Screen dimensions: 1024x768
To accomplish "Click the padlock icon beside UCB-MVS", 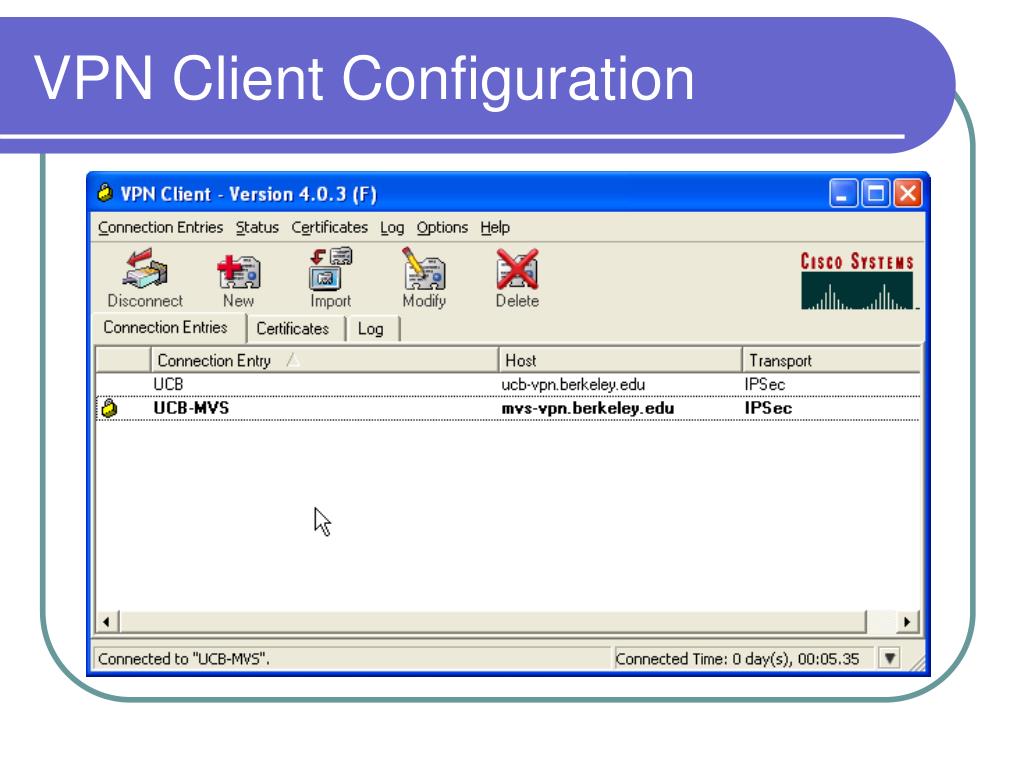I will point(109,408).
